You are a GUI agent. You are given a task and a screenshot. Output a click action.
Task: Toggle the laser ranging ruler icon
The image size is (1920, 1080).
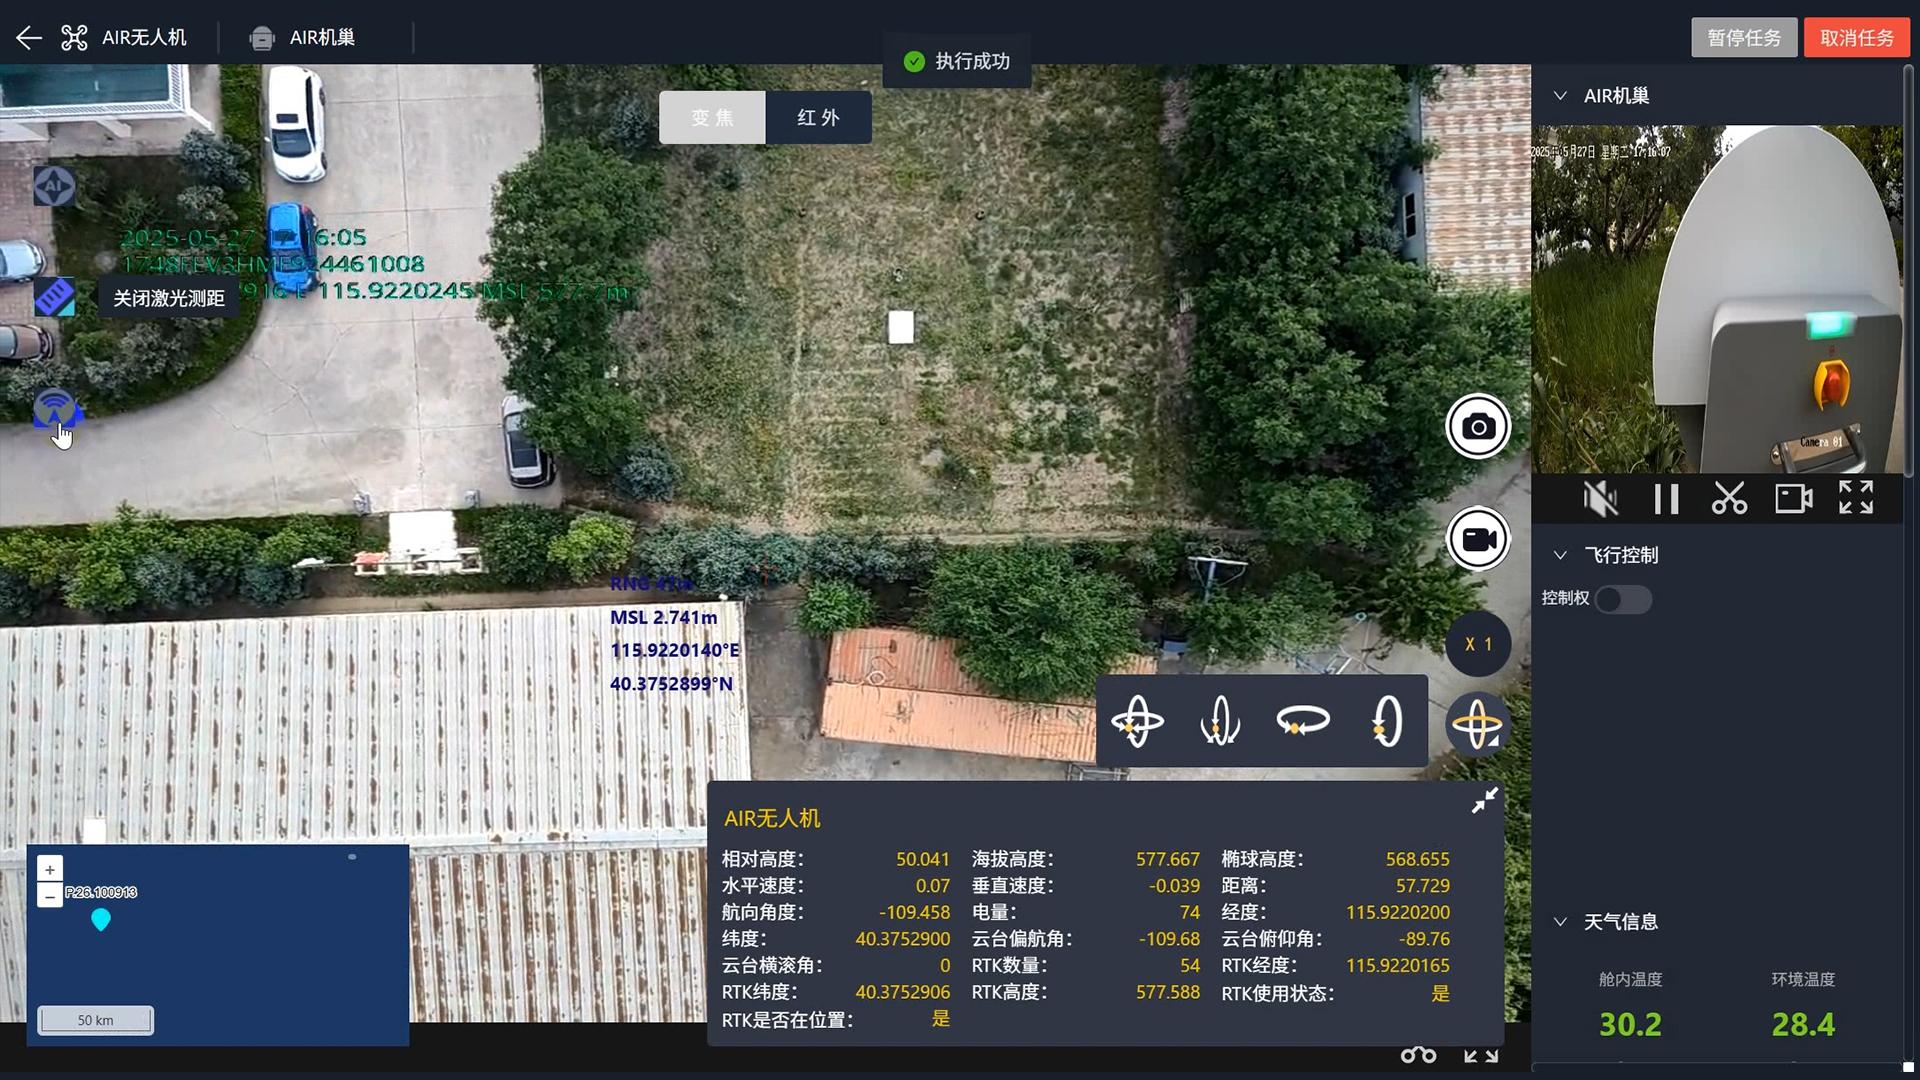pyautogui.click(x=54, y=297)
